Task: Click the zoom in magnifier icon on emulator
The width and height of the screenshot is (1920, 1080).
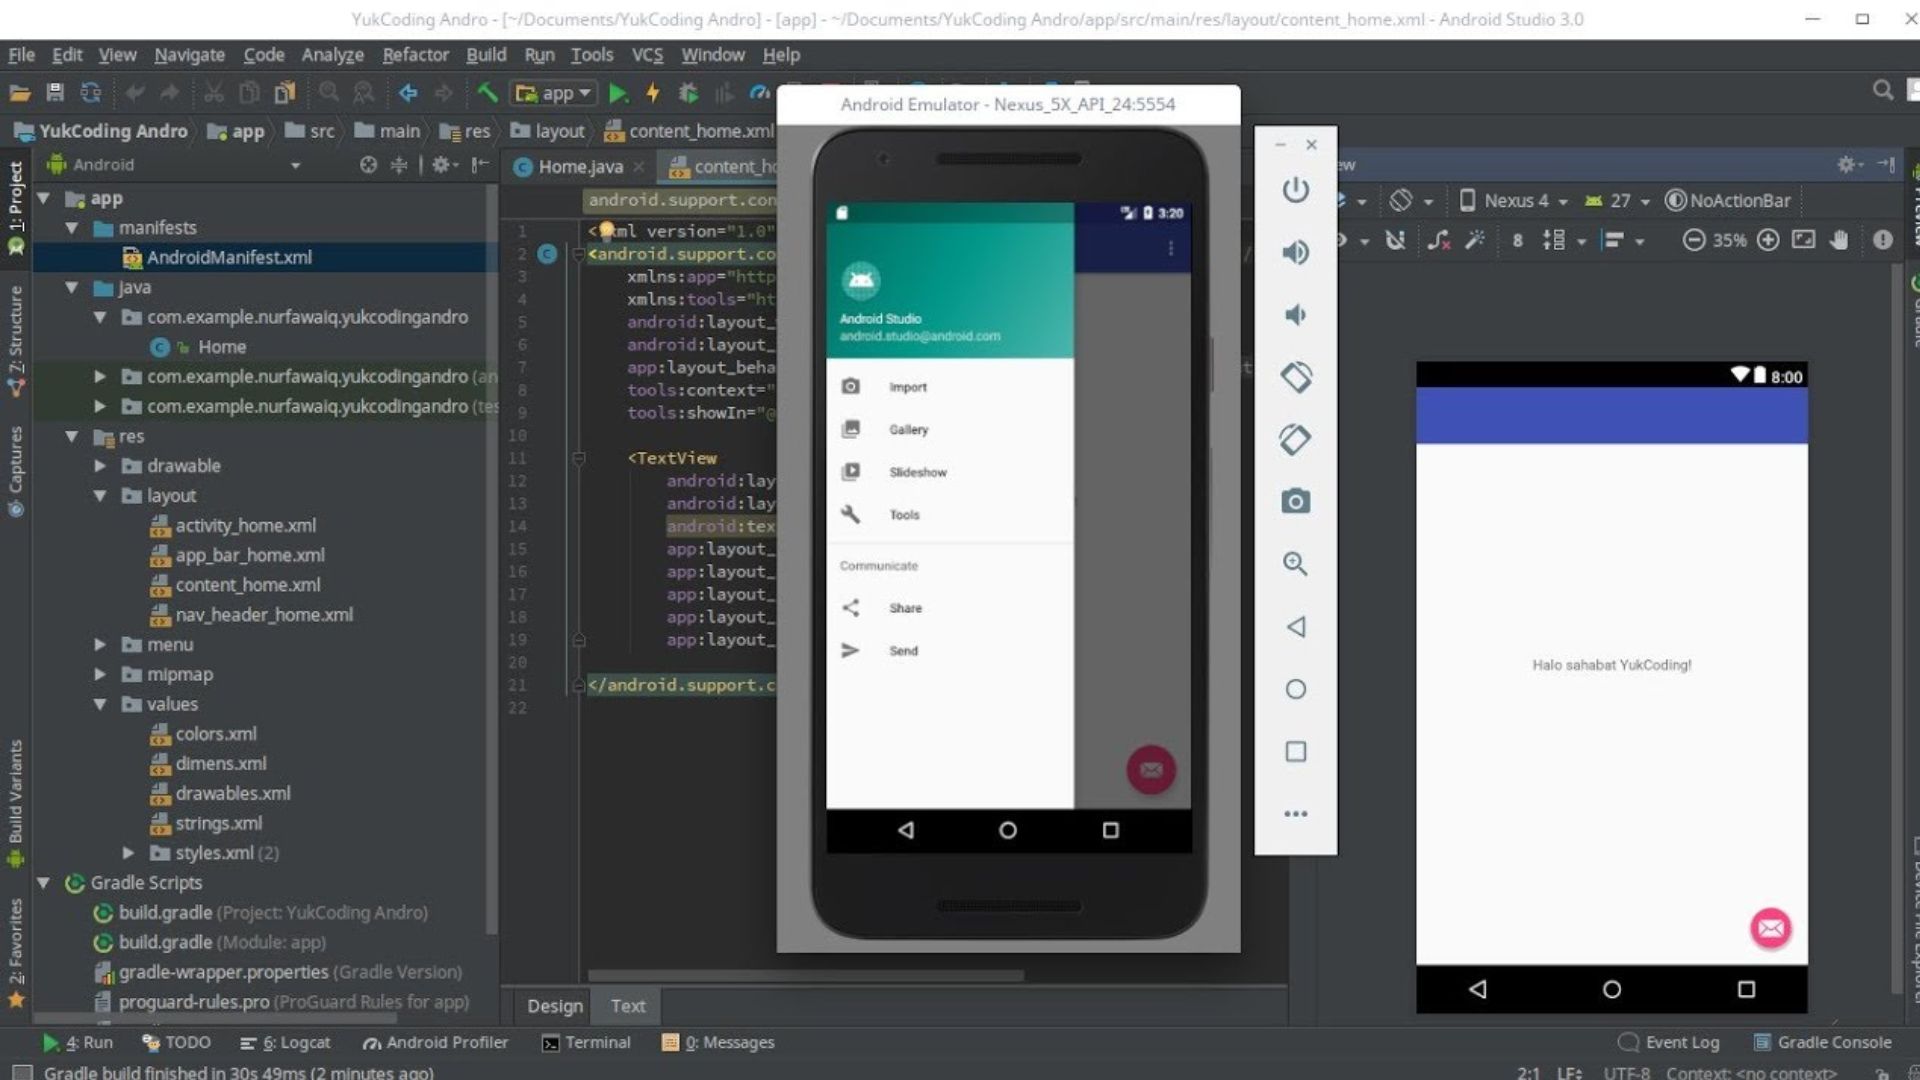Action: [x=1296, y=563]
